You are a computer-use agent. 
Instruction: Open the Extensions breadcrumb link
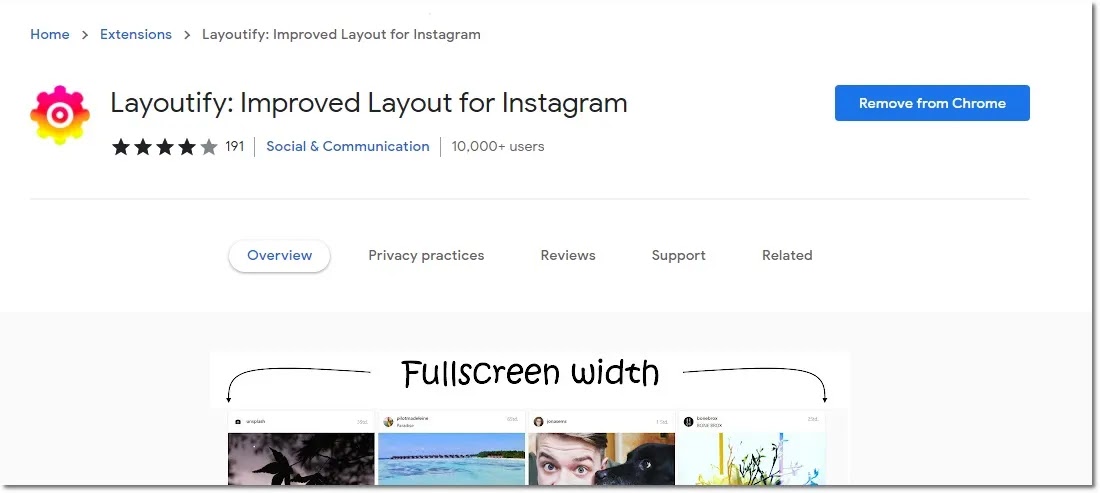click(x=136, y=34)
